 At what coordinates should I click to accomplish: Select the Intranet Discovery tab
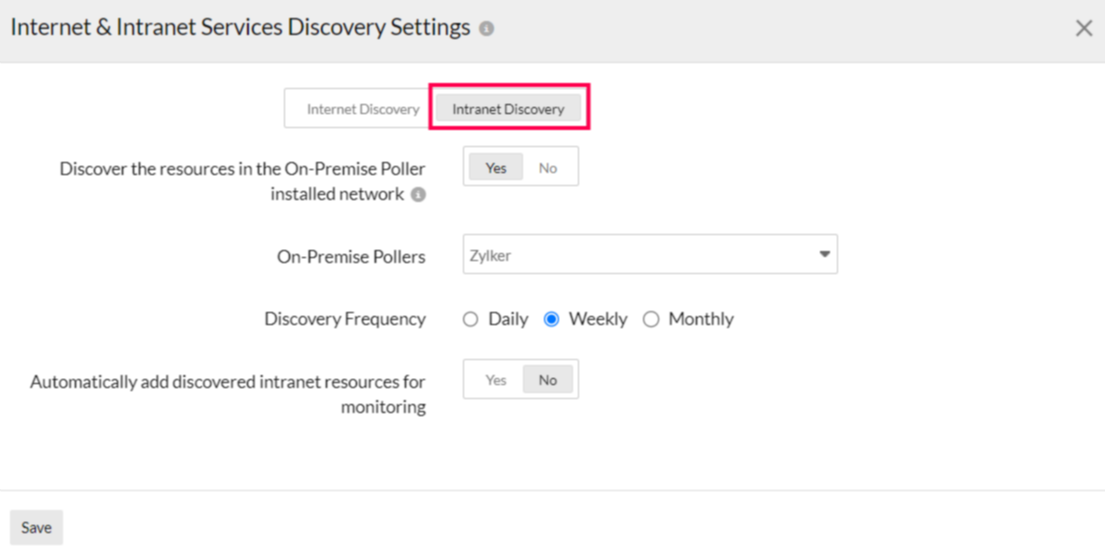point(508,109)
